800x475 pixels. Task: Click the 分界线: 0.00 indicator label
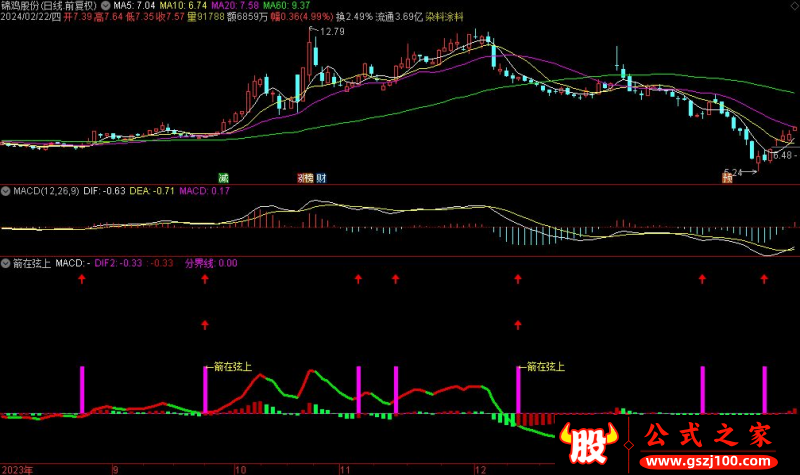point(212,264)
